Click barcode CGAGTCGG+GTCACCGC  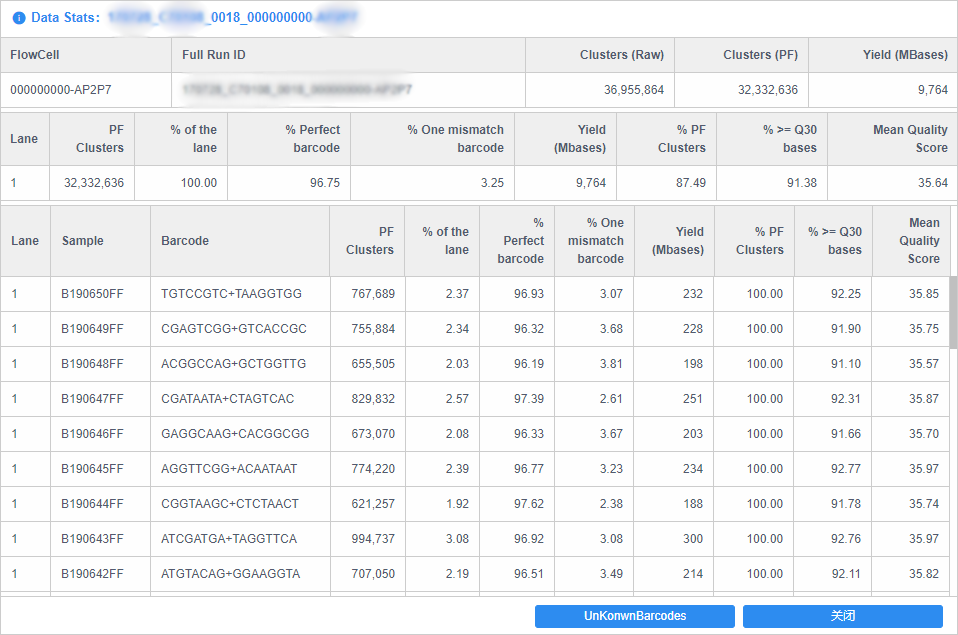point(234,329)
